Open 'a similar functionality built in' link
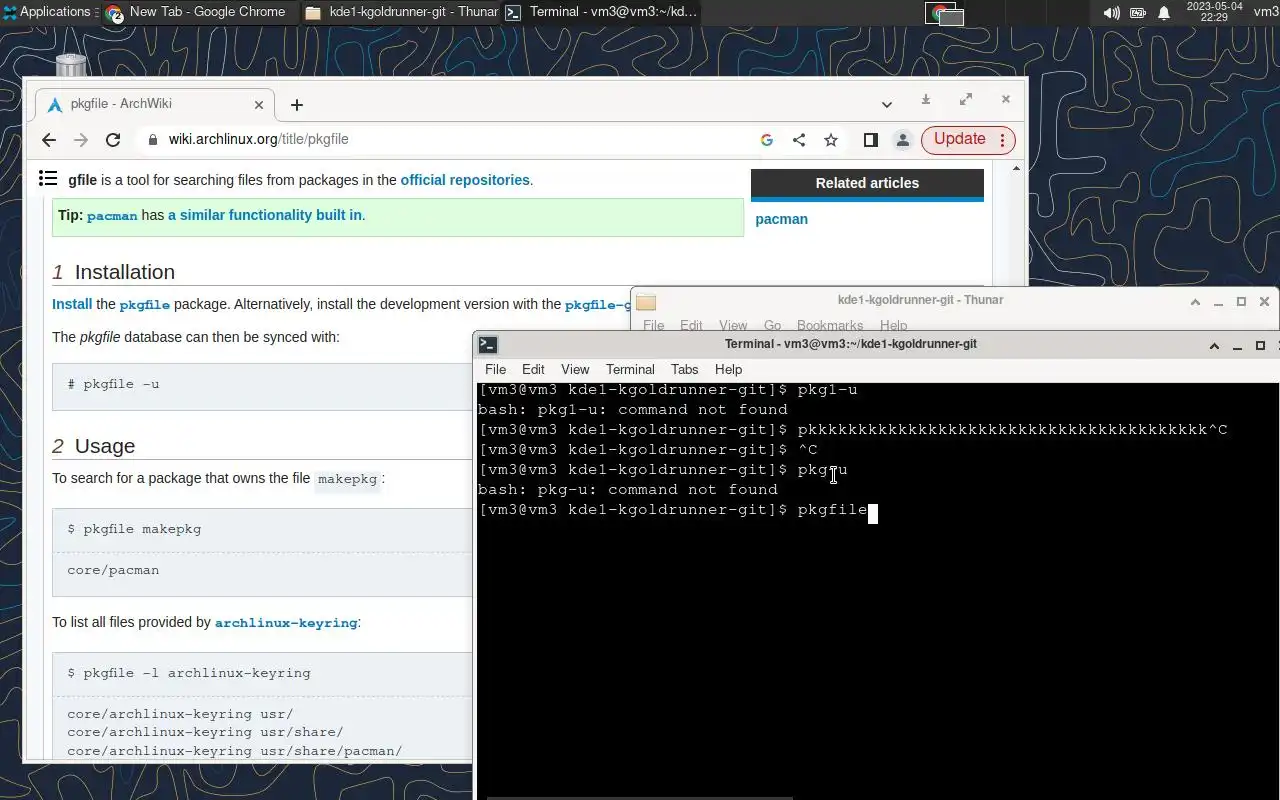The width and height of the screenshot is (1280, 800). (x=265, y=215)
